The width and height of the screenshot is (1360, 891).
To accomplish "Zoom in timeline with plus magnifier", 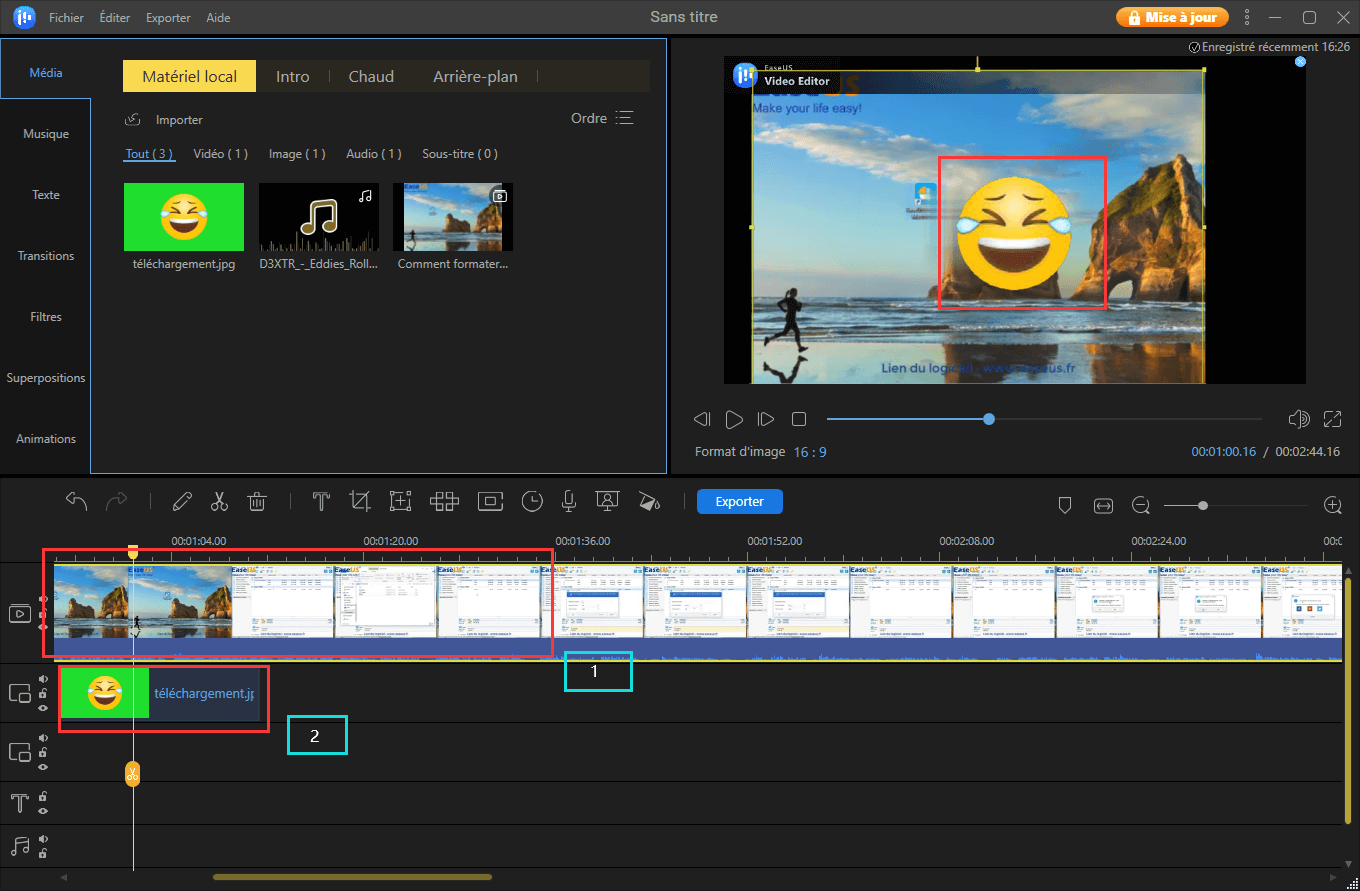I will click(x=1332, y=506).
